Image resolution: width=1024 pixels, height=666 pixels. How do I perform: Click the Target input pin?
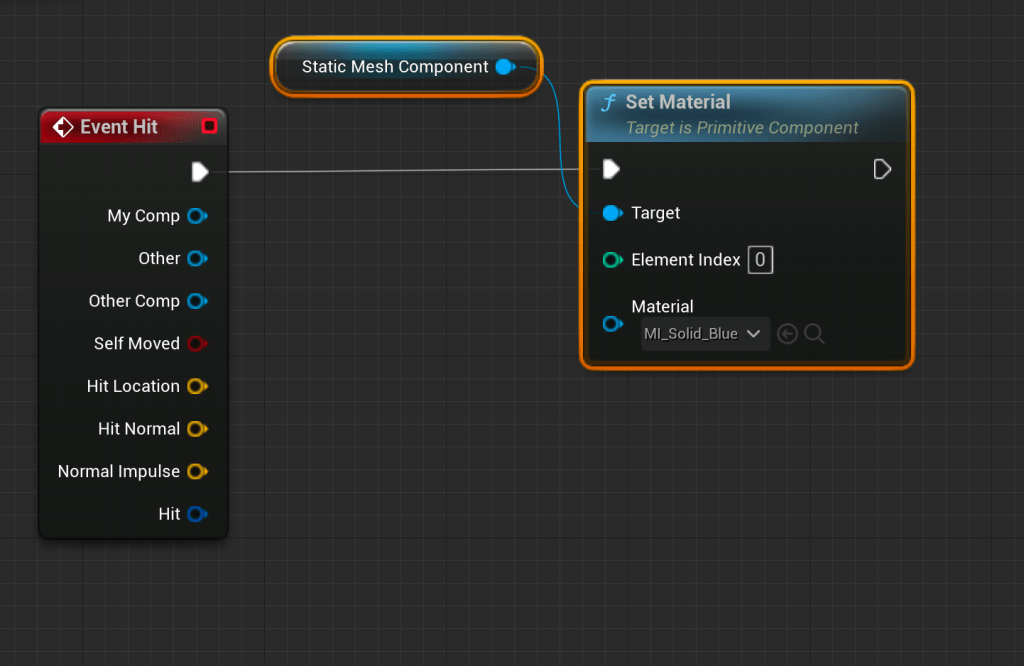click(612, 213)
